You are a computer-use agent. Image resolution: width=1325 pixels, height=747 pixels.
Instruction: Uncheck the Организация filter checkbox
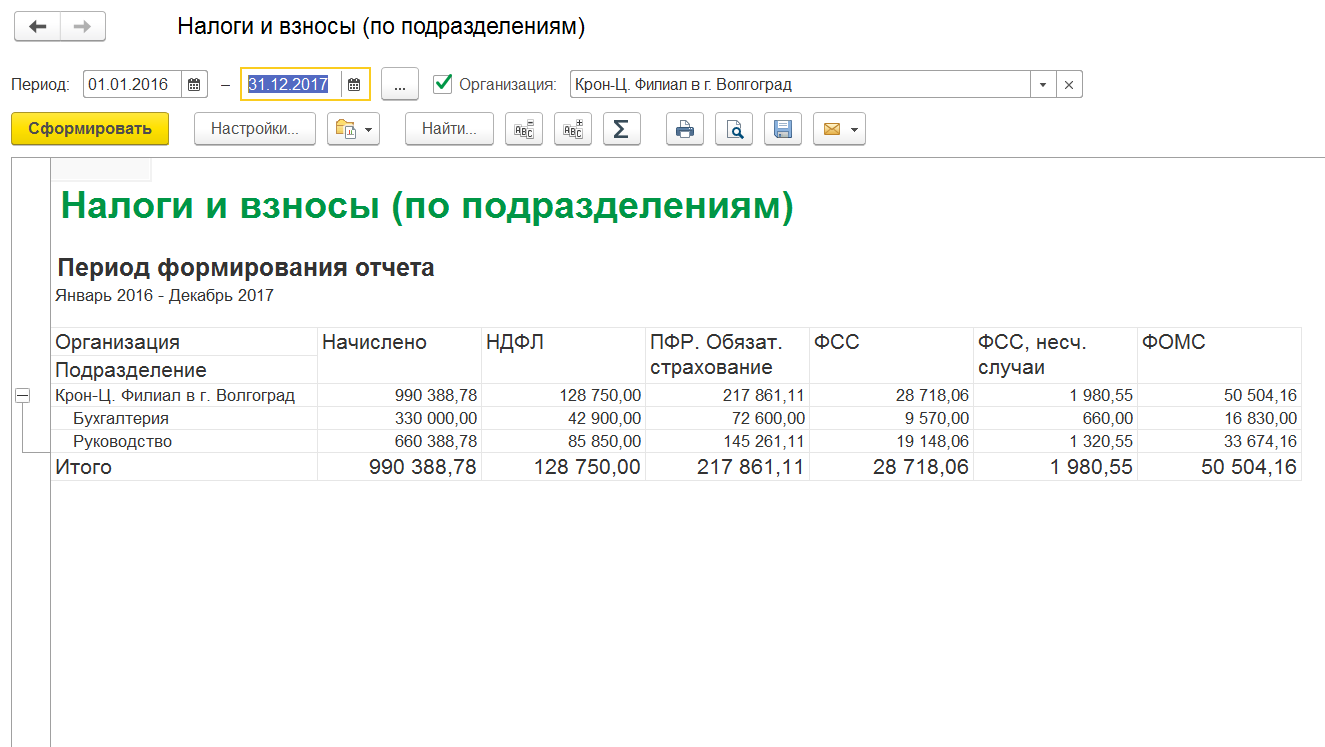[x=443, y=84]
